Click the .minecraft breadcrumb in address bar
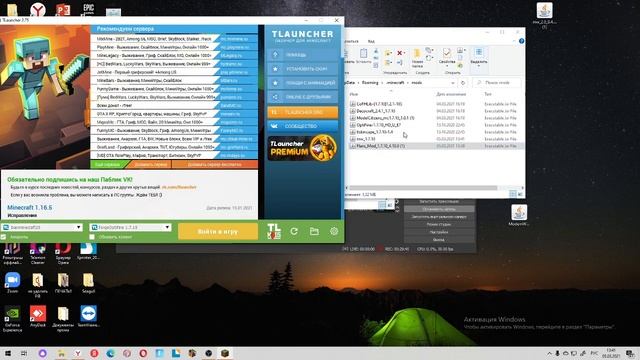The height and width of the screenshot is (360, 640). pyautogui.click(x=395, y=82)
